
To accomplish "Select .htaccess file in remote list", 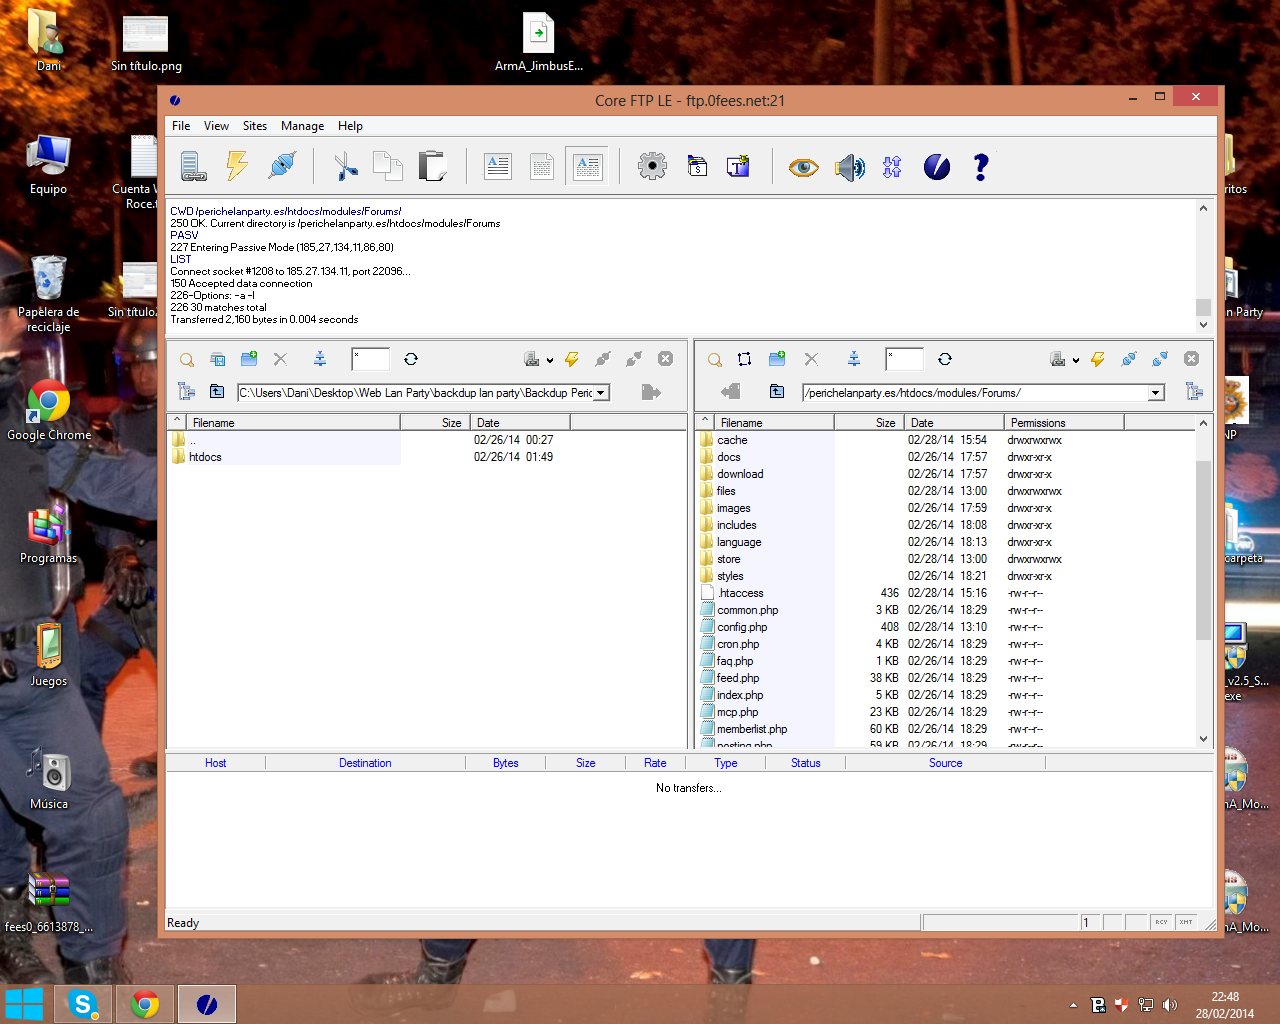I will point(740,593).
